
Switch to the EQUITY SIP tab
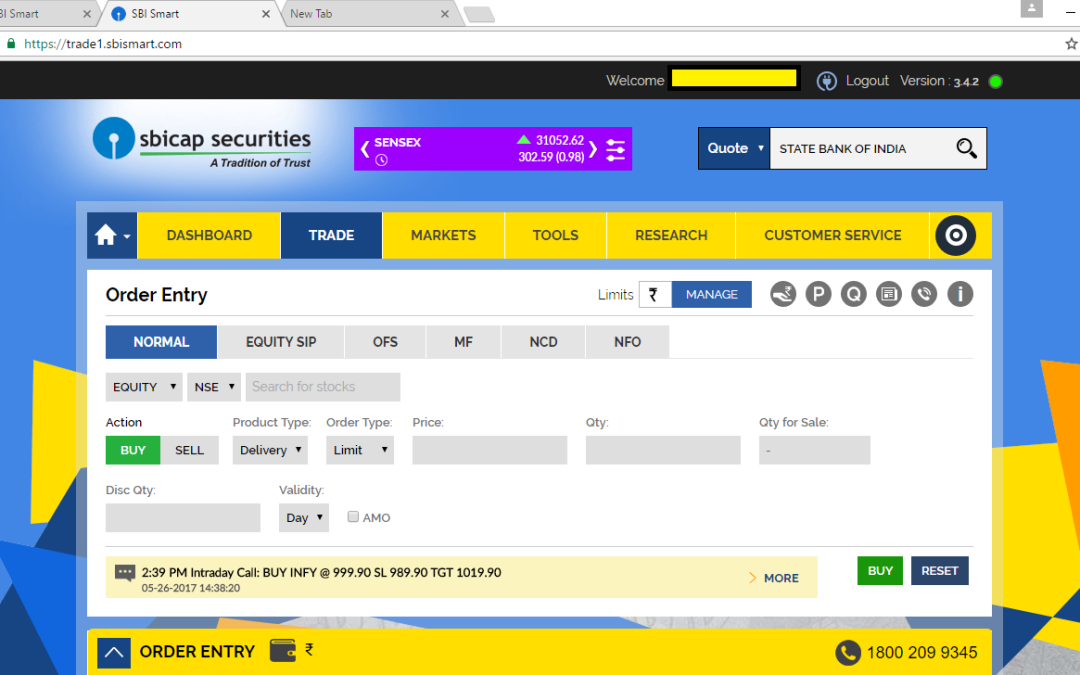click(x=281, y=342)
